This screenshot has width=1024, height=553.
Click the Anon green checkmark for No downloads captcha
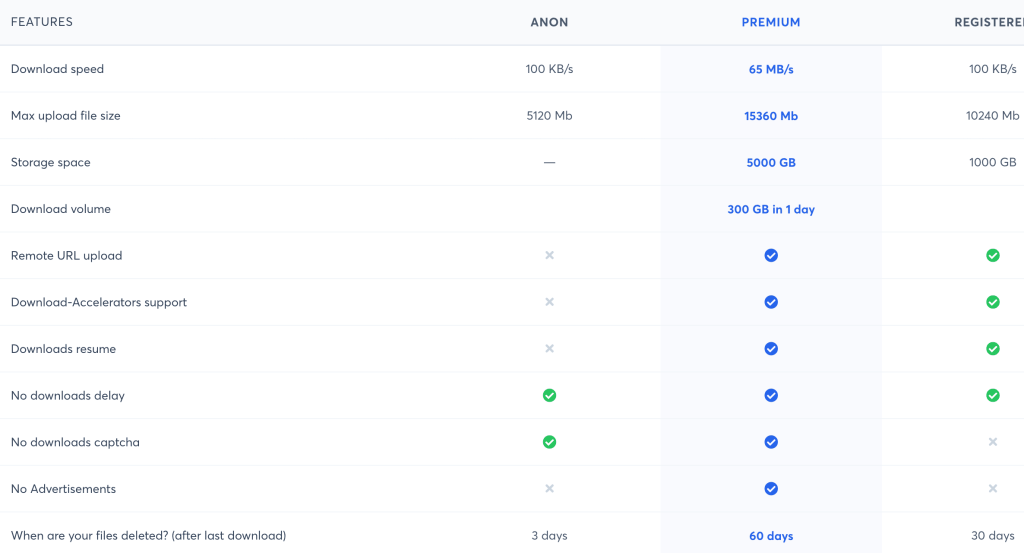coord(549,442)
